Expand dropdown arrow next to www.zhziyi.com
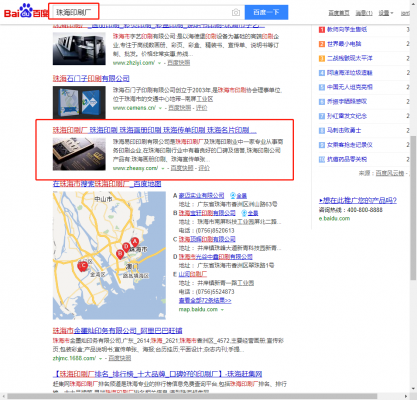 coord(159,63)
